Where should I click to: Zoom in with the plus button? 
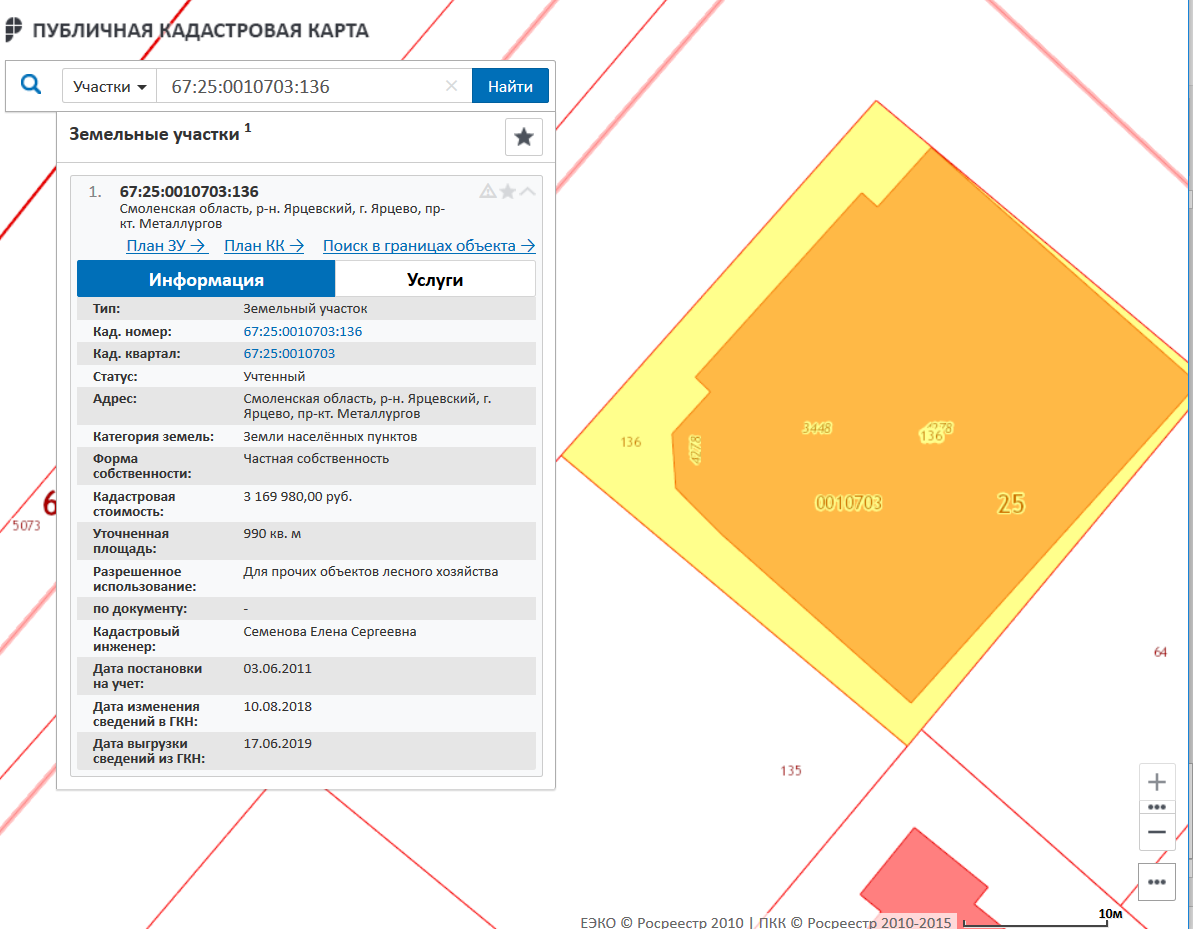point(1157,782)
